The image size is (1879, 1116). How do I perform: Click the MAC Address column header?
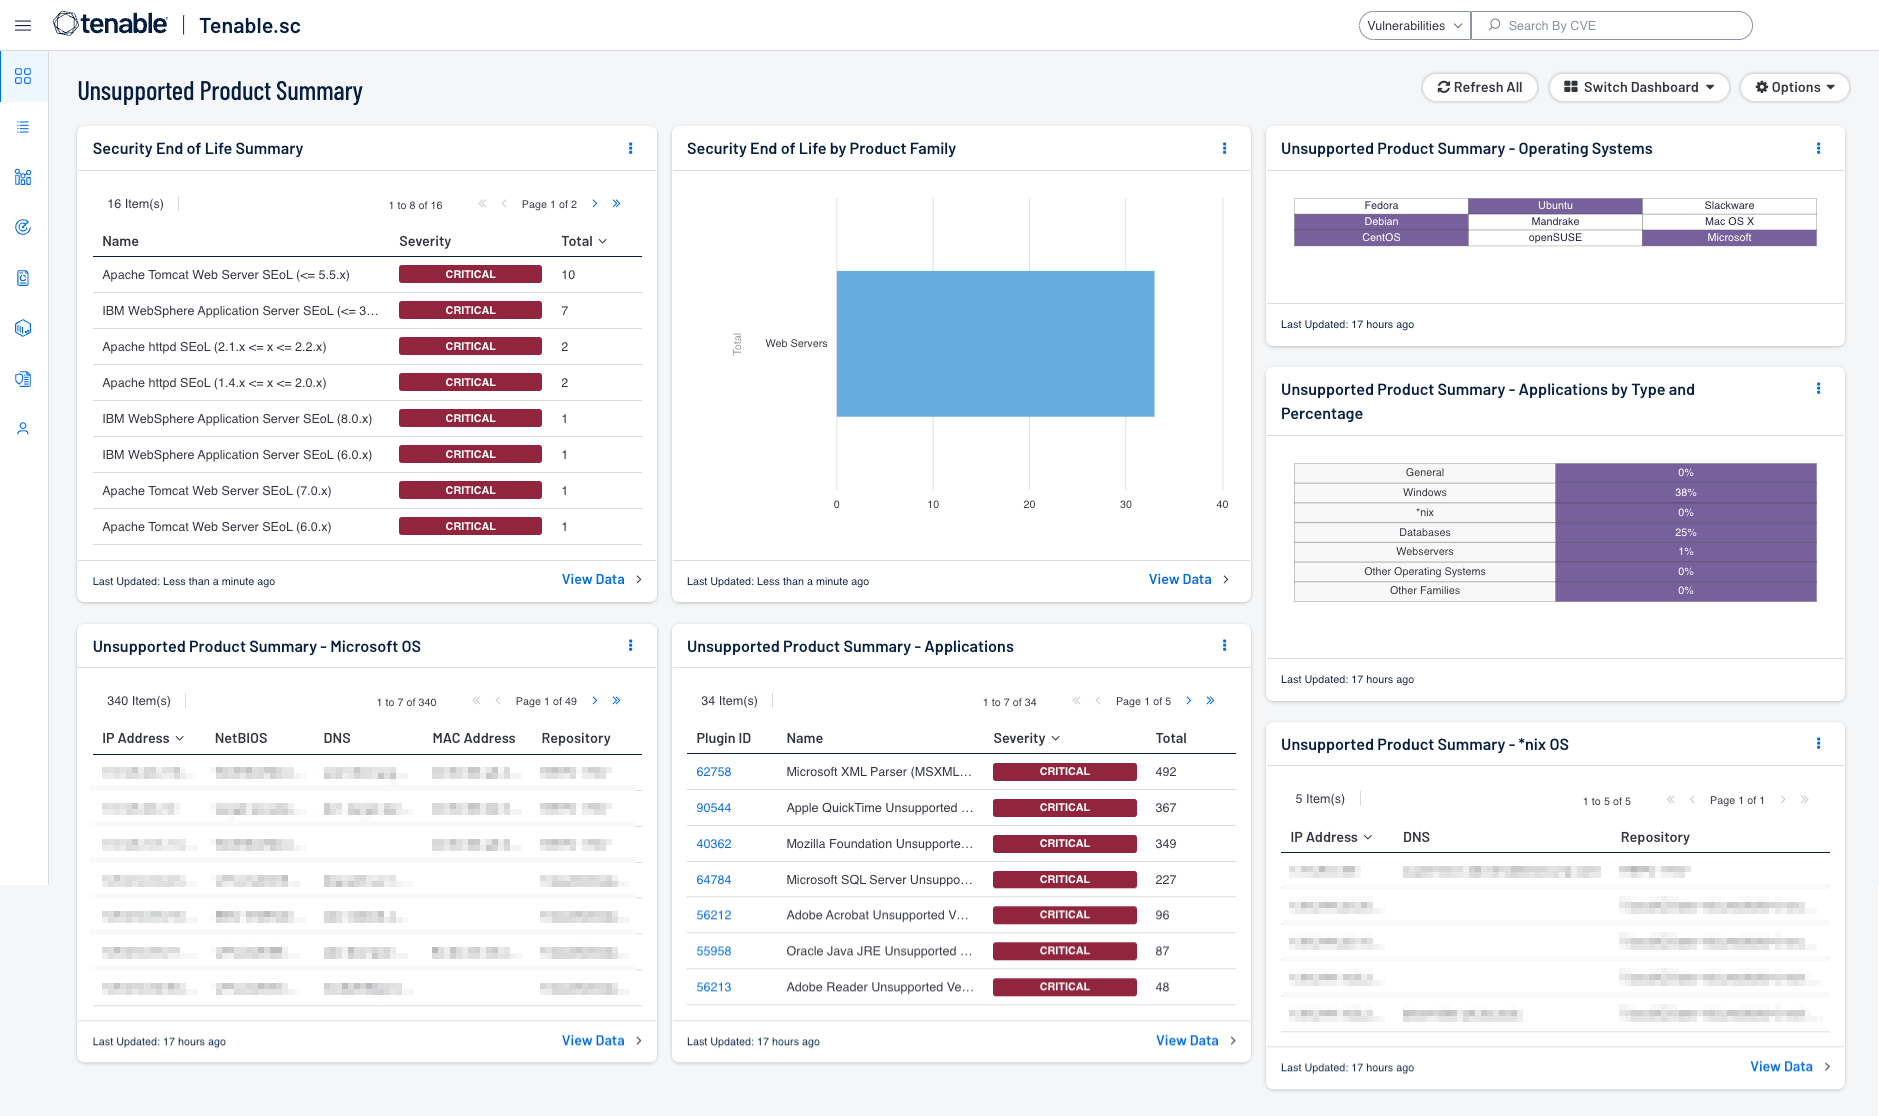[474, 738]
